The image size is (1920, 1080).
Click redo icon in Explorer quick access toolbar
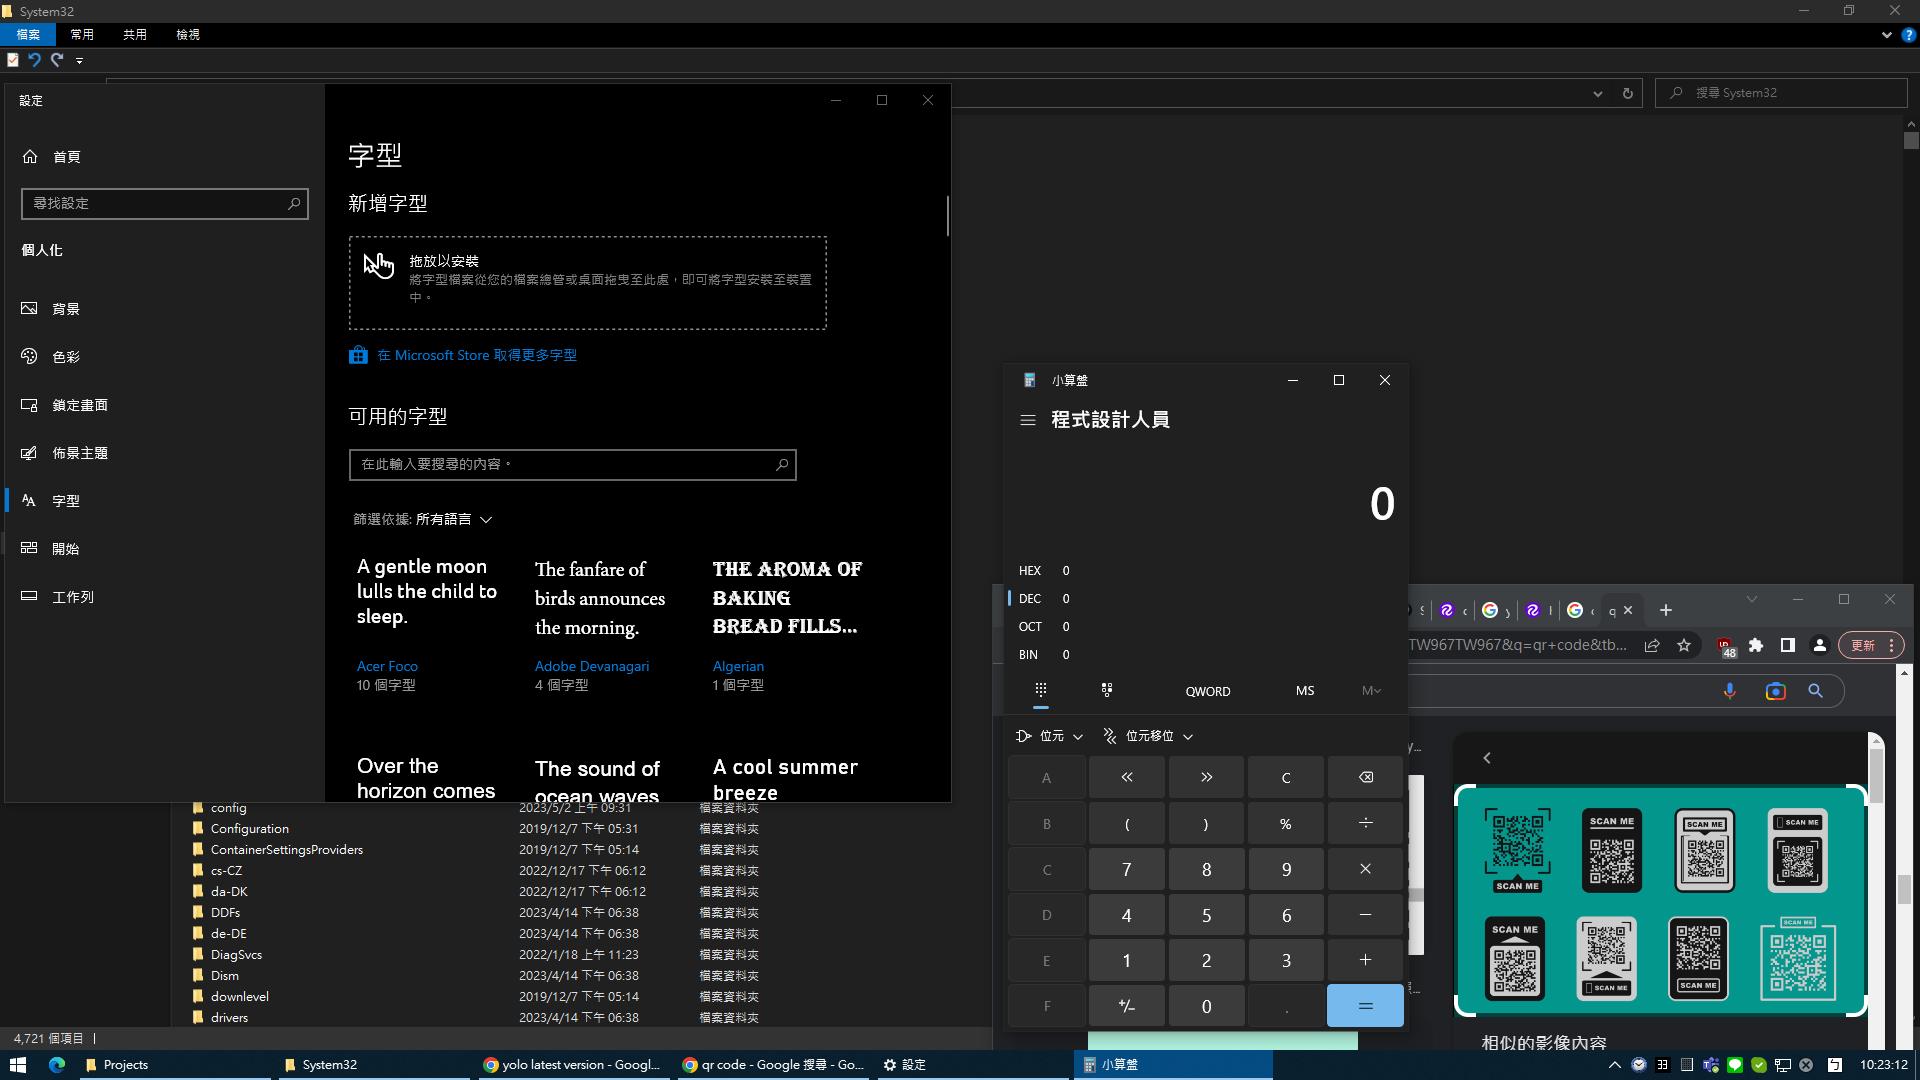click(x=57, y=60)
